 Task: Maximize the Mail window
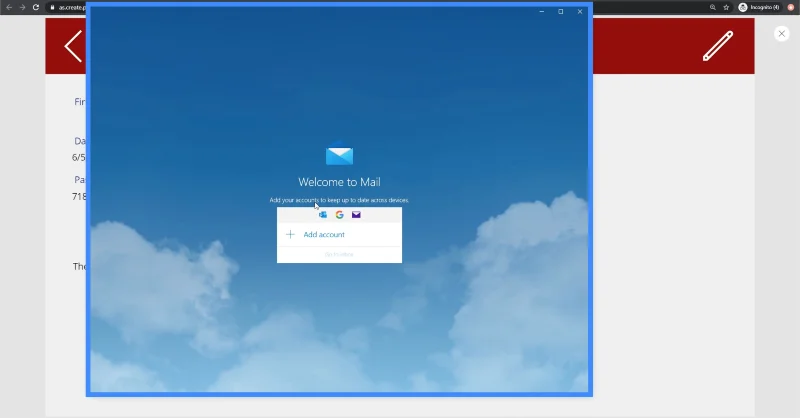(561, 11)
